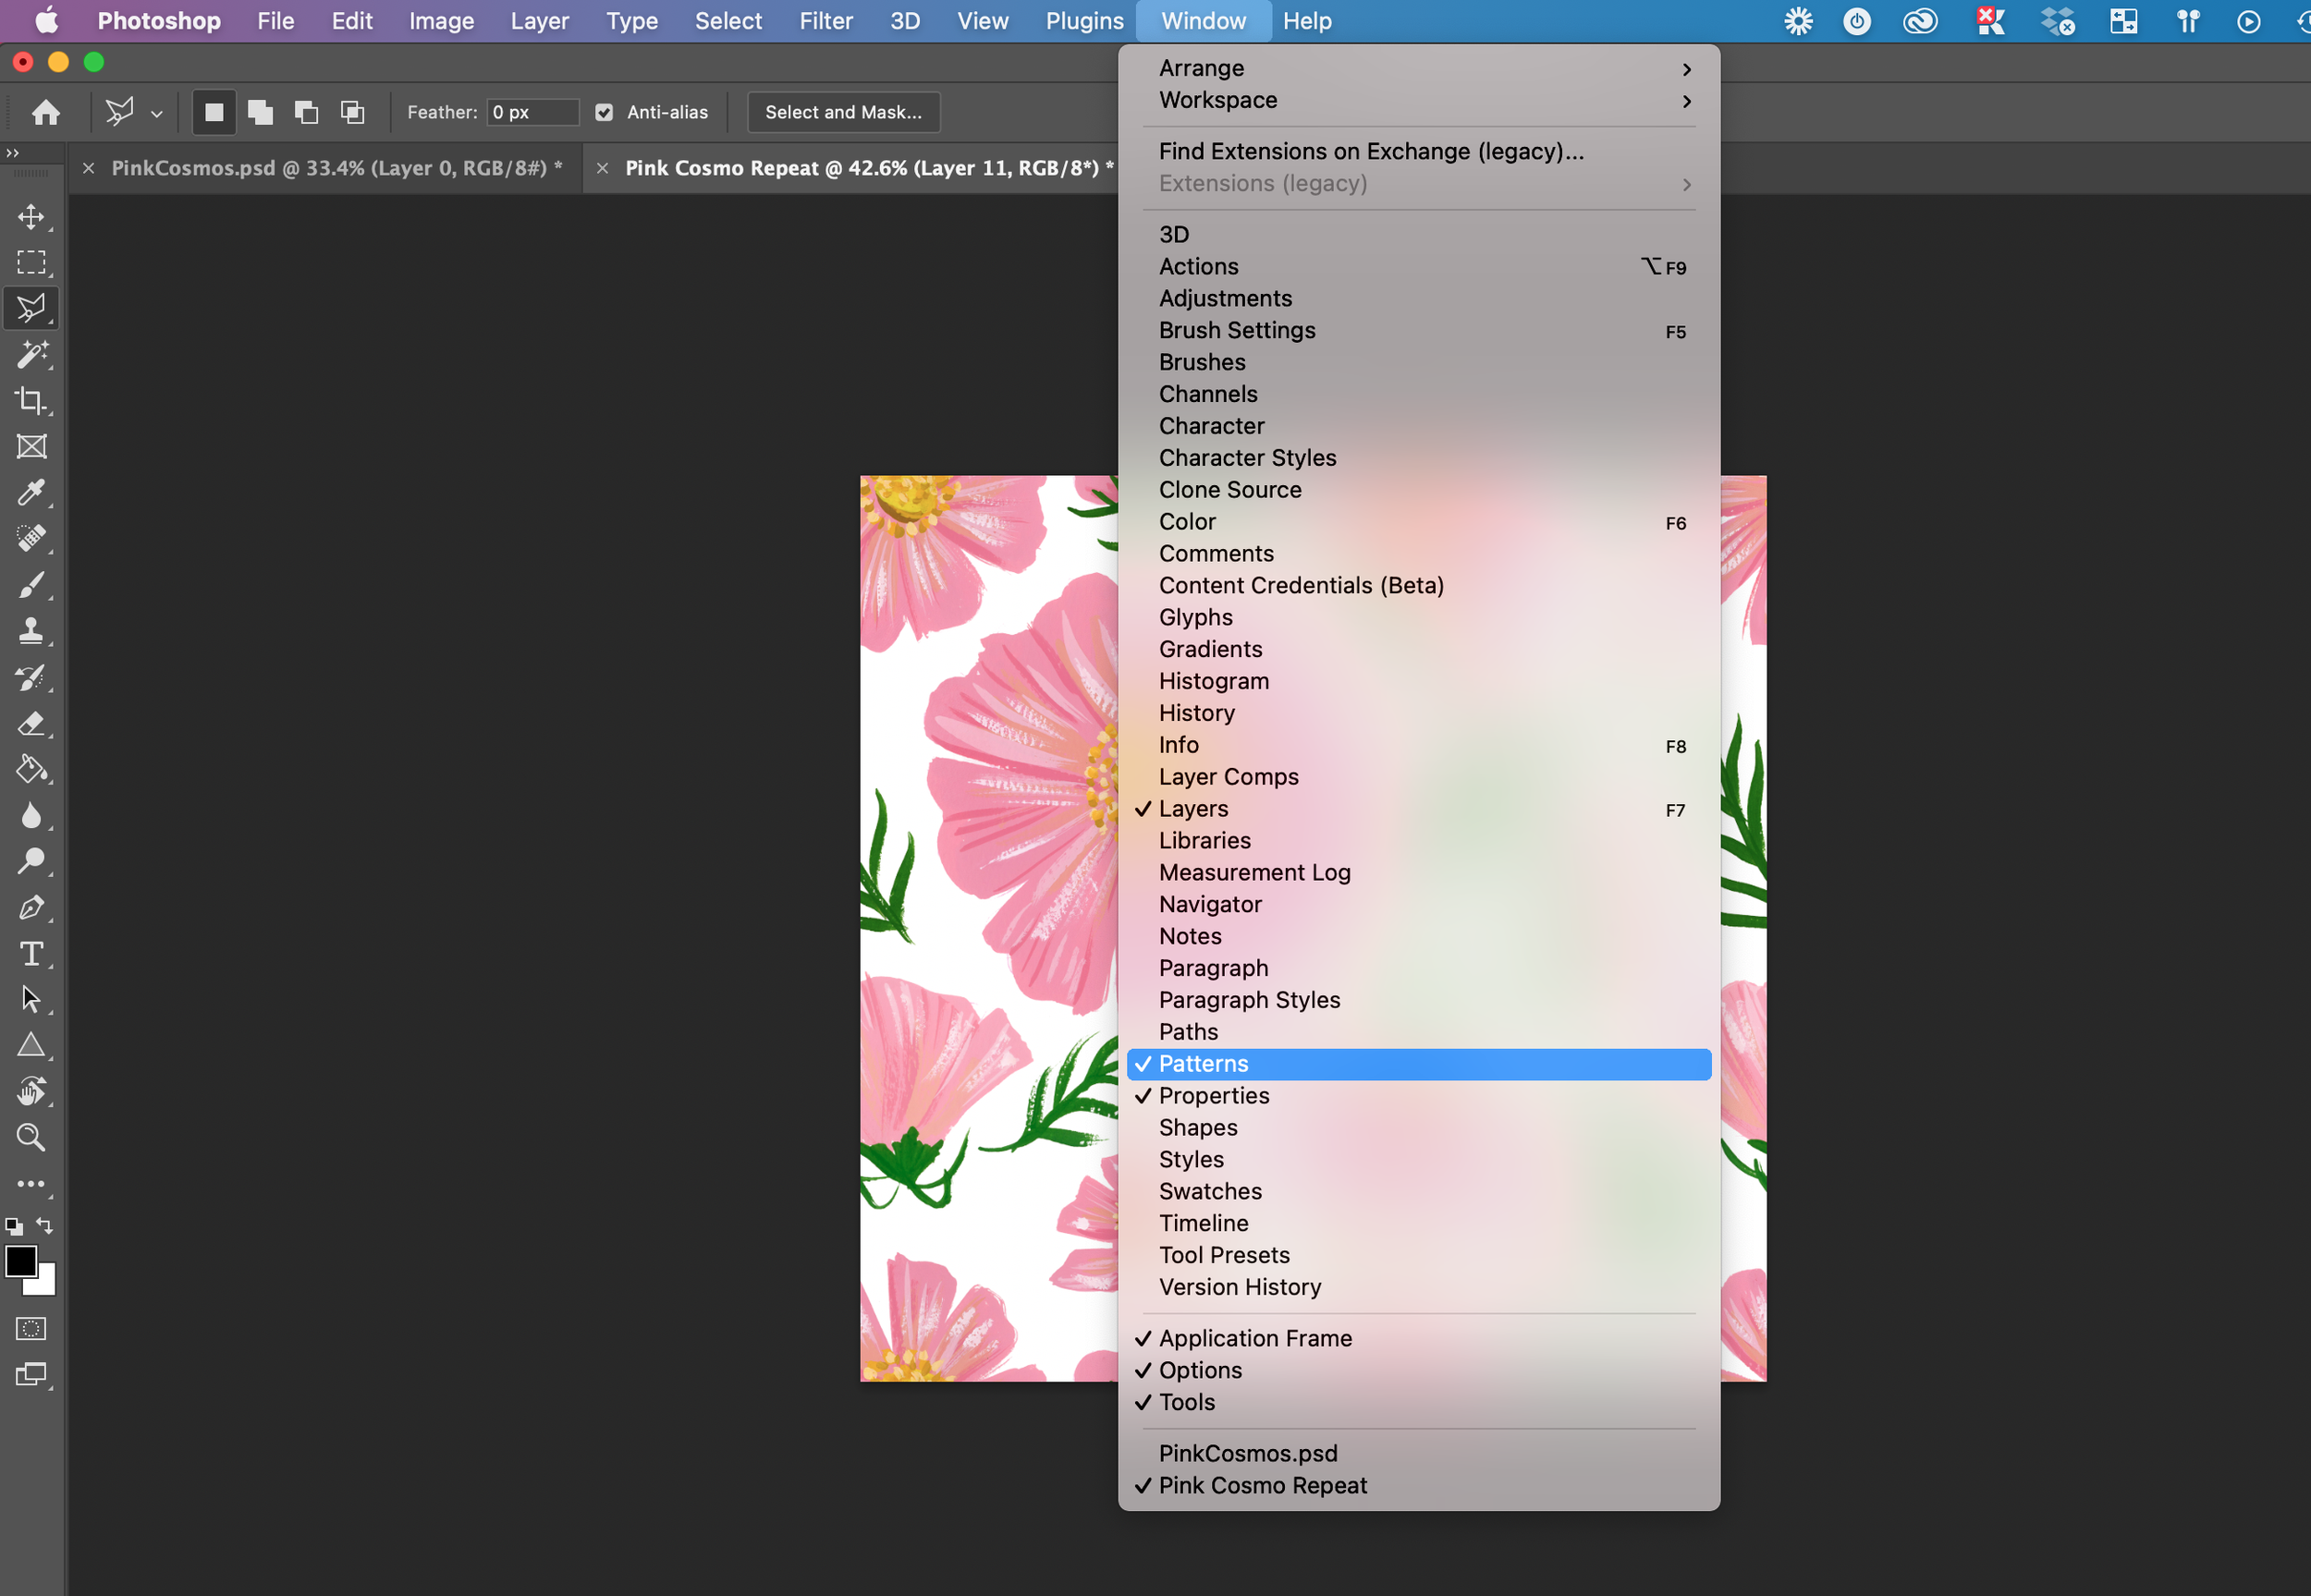This screenshot has width=2311, height=1596.
Task: Disable the Anti-alias checkbox
Action: tap(604, 112)
